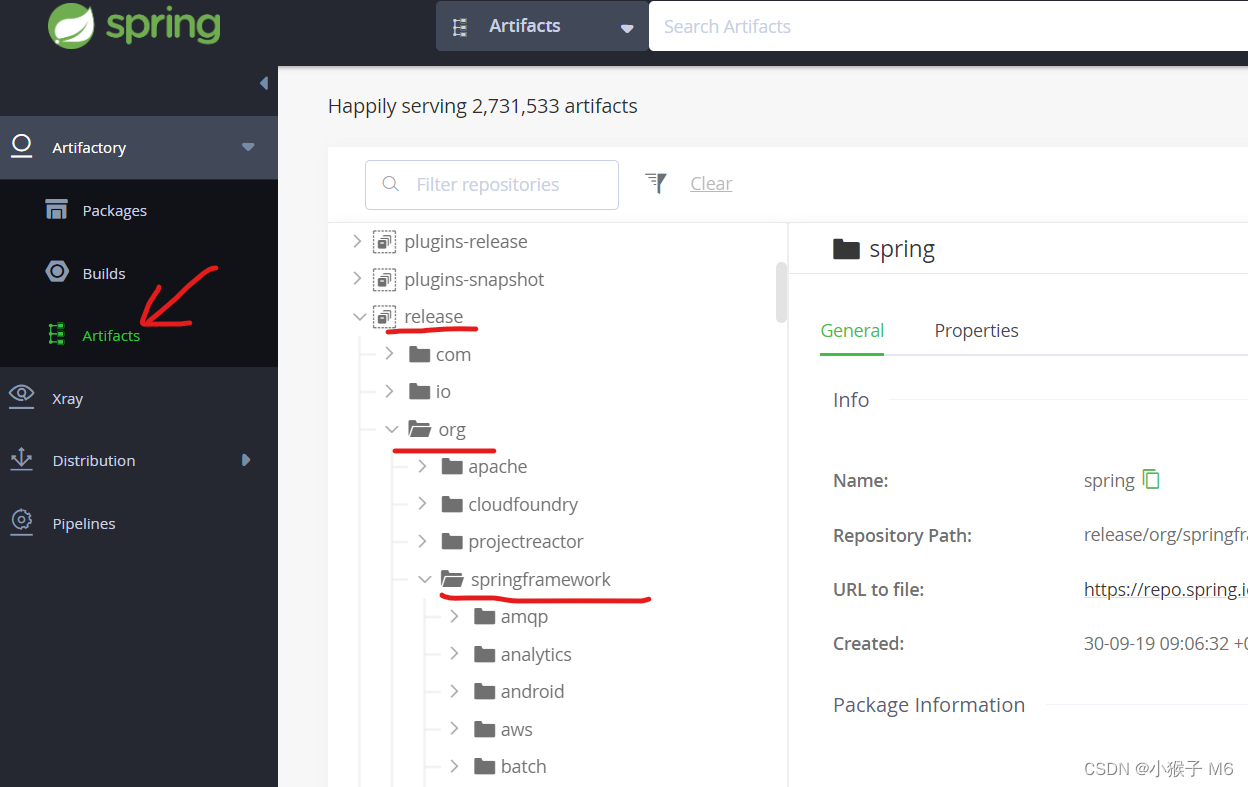Click the Spring leaf logo

72,25
